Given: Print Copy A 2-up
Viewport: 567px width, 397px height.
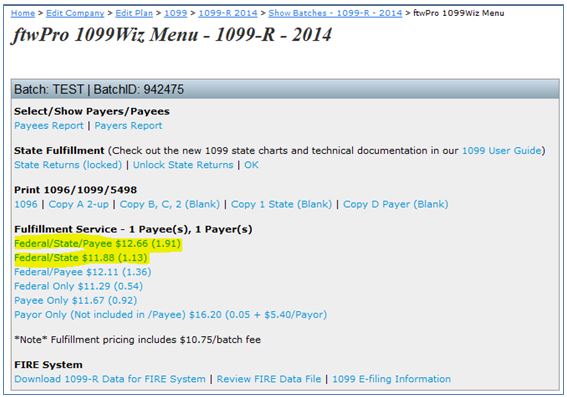Looking at the screenshot, I should [x=78, y=204].
